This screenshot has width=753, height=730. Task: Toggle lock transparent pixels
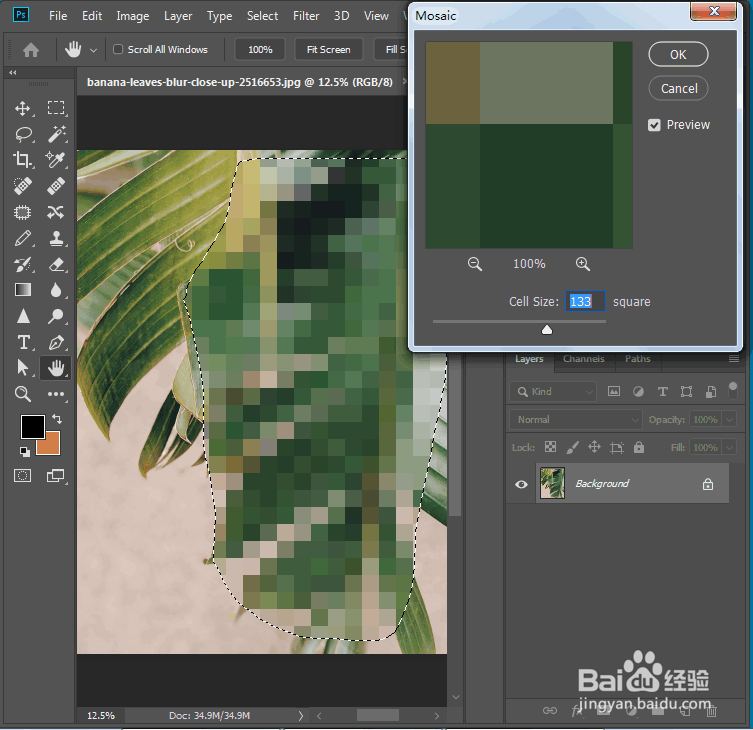(550, 447)
